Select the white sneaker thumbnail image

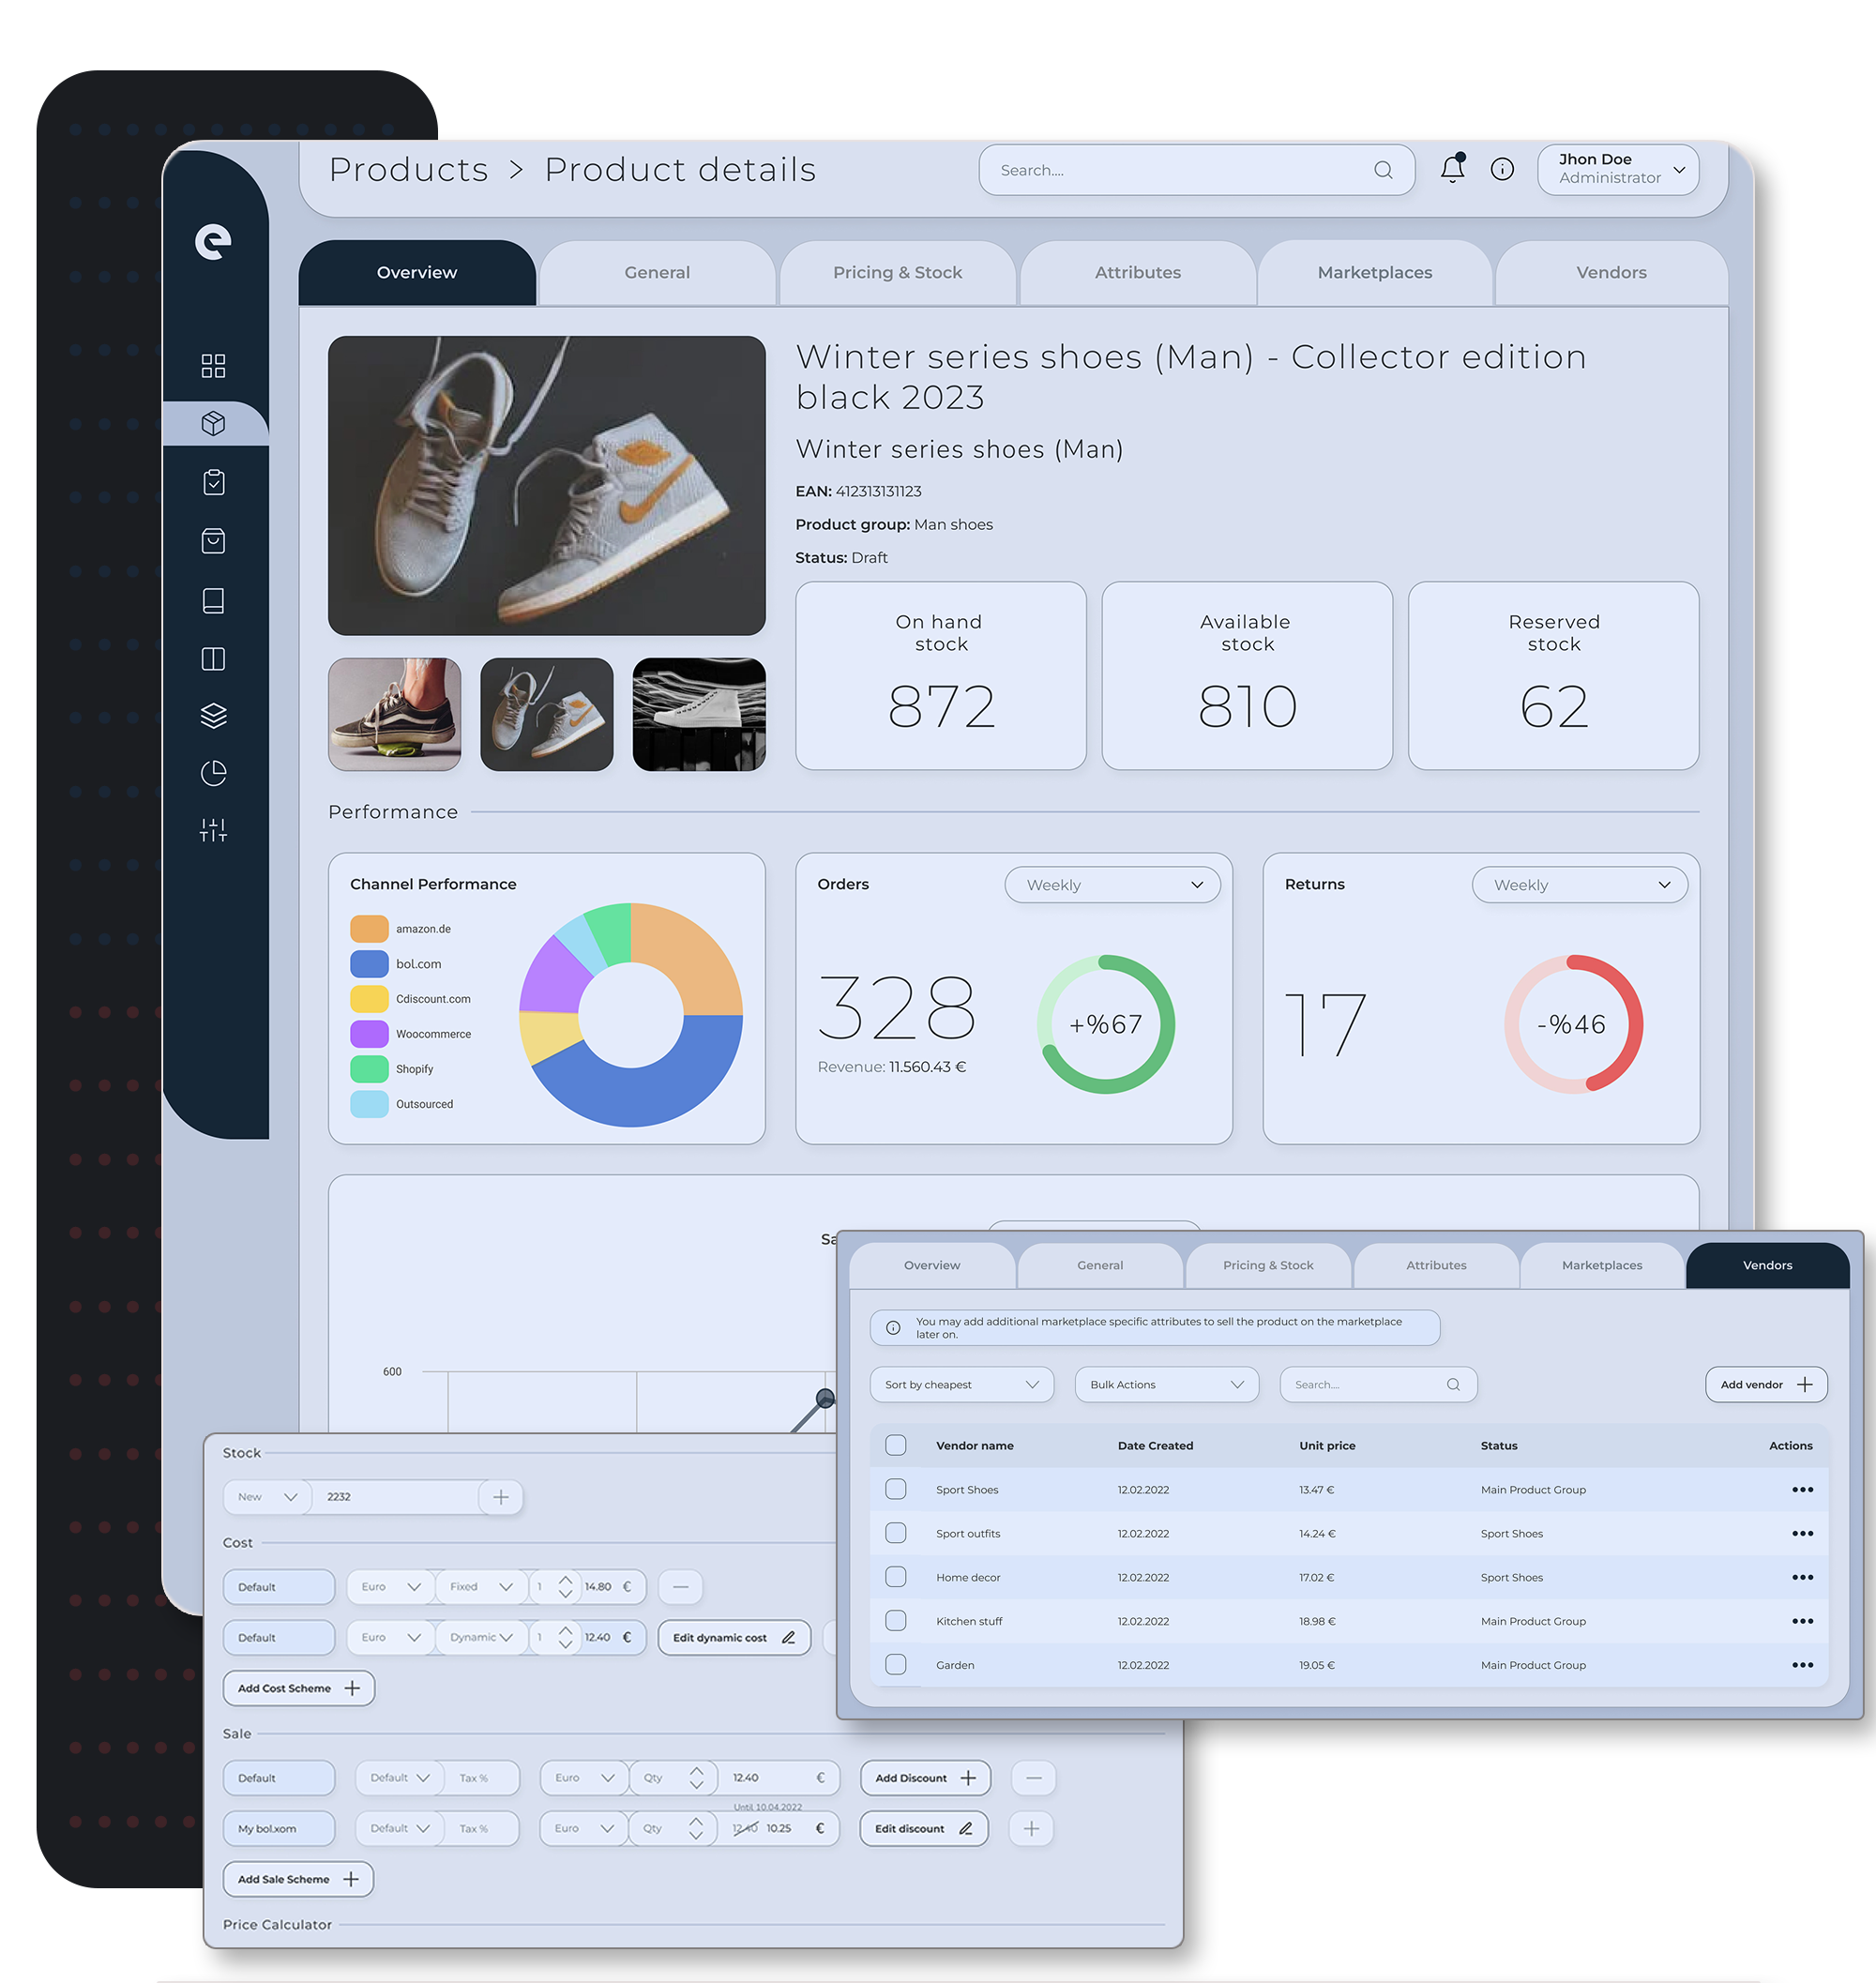pos(699,714)
